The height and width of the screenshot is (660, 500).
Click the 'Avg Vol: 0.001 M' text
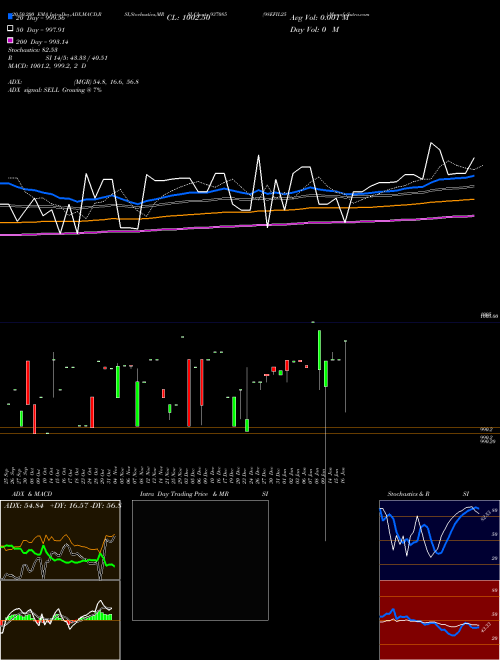tap(319, 18)
